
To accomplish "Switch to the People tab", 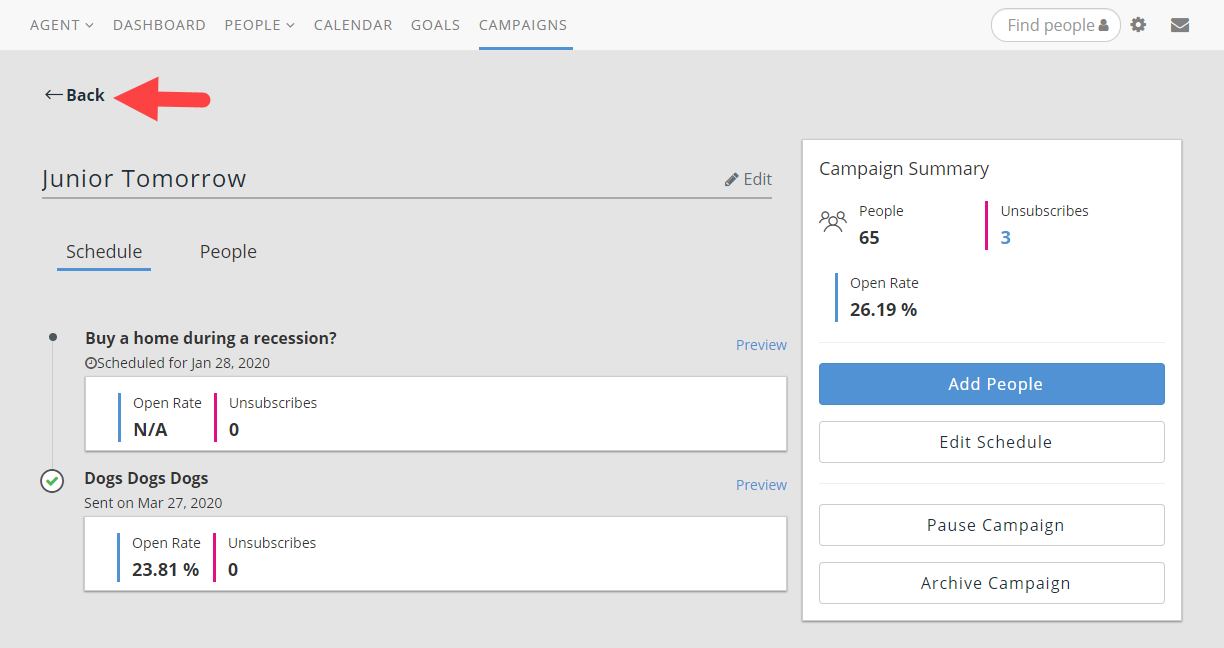I will pyautogui.click(x=228, y=252).
